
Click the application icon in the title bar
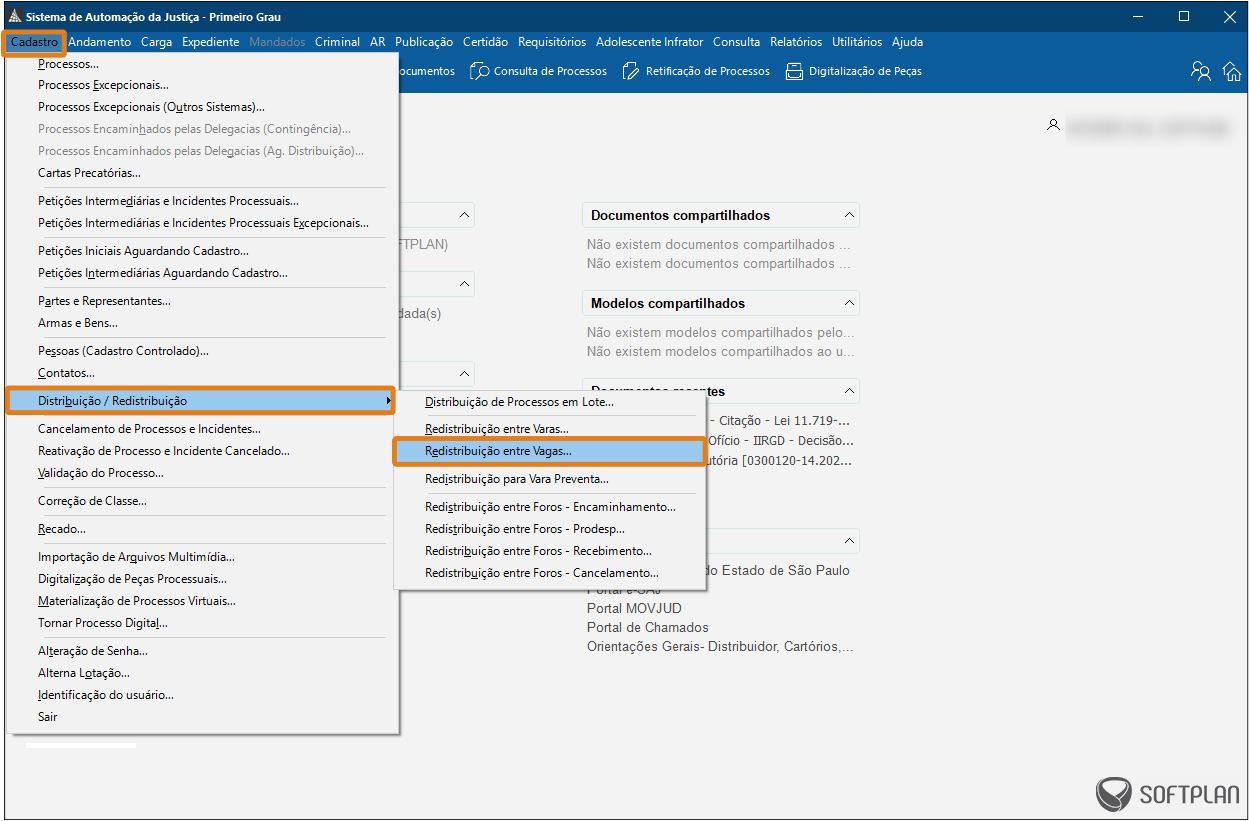(x=15, y=16)
